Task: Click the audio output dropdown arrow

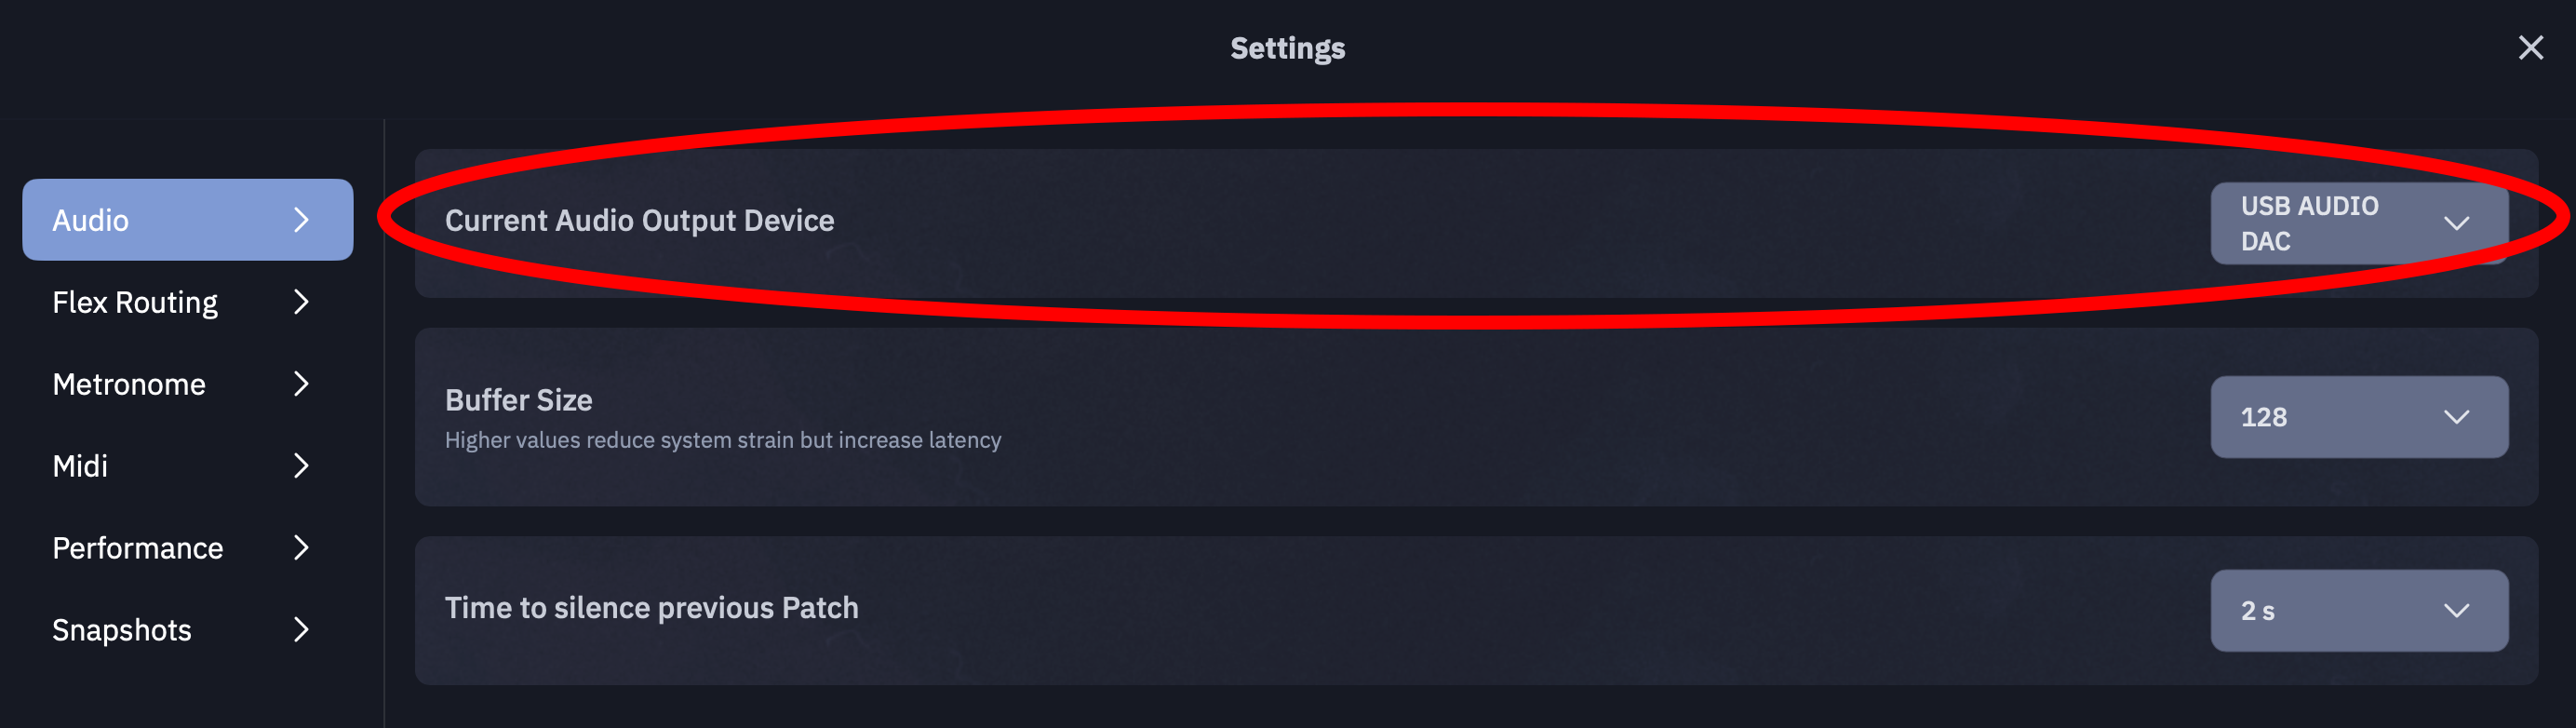Action: (2457, 223)
